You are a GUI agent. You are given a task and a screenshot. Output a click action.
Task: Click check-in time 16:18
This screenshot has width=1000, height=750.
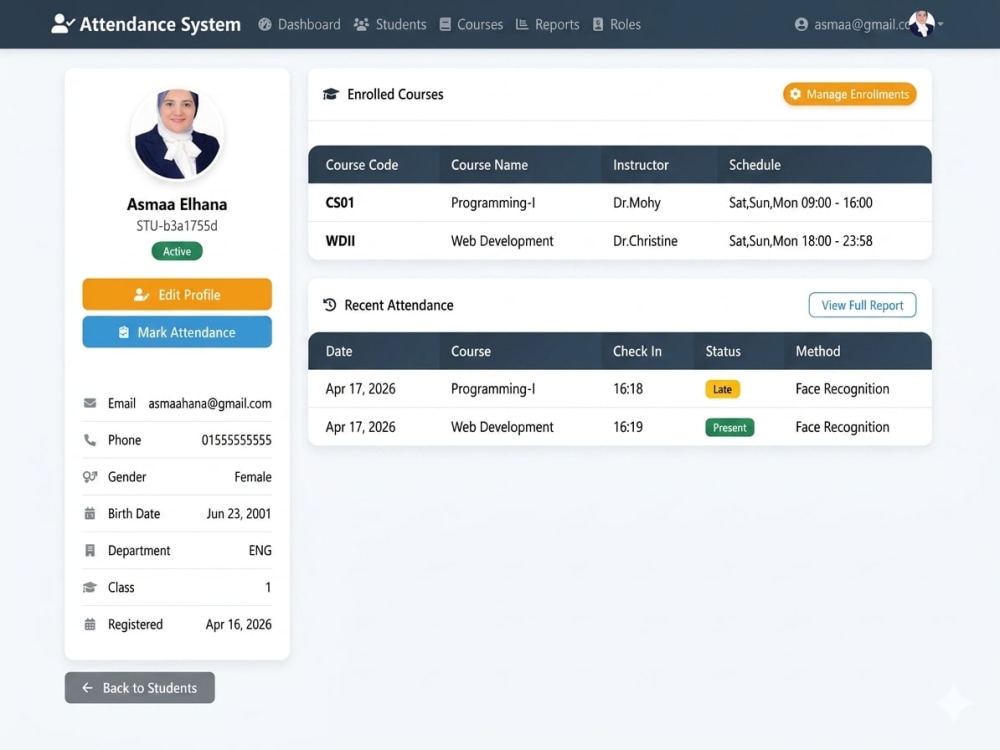tap(628, 389)
